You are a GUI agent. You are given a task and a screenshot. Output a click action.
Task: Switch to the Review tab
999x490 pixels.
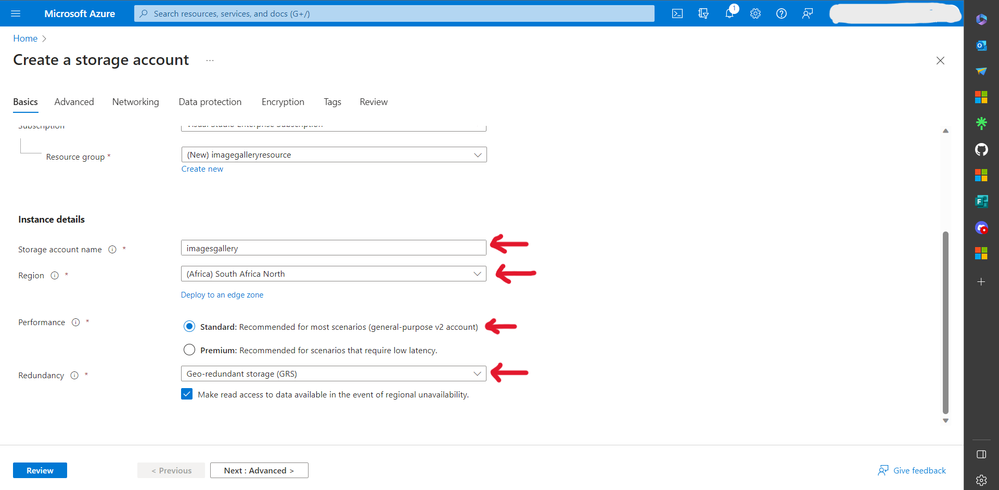[x=373, y=102]
